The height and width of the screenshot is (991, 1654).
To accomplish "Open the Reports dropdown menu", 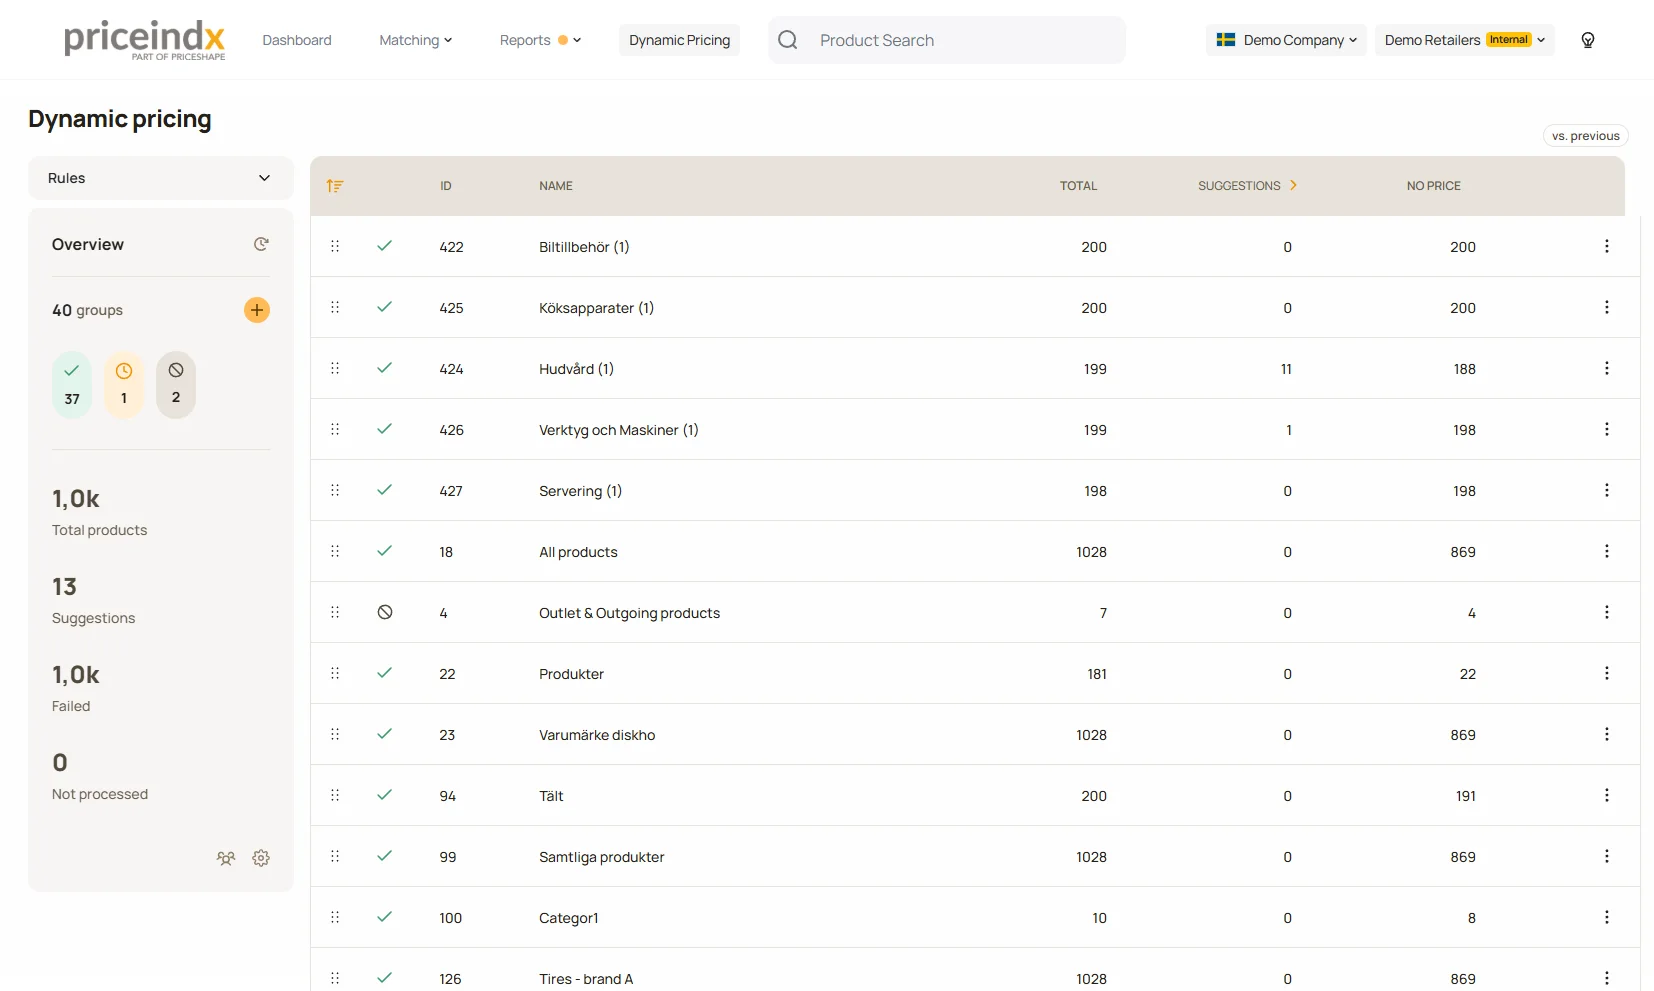I will 540,40.
